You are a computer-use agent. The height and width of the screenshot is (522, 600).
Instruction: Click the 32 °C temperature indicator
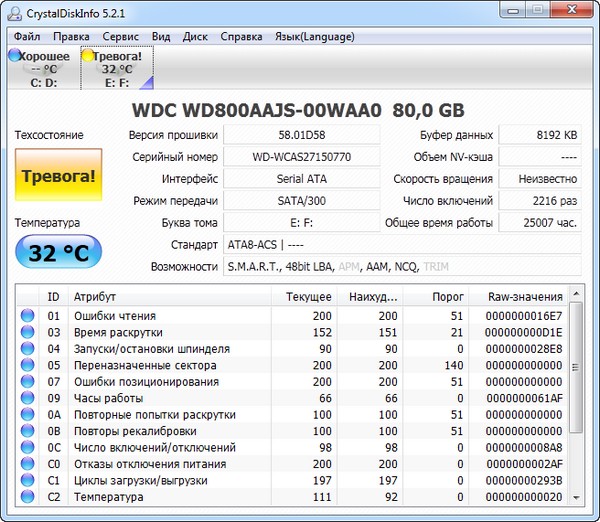click(x=59, y=253)
